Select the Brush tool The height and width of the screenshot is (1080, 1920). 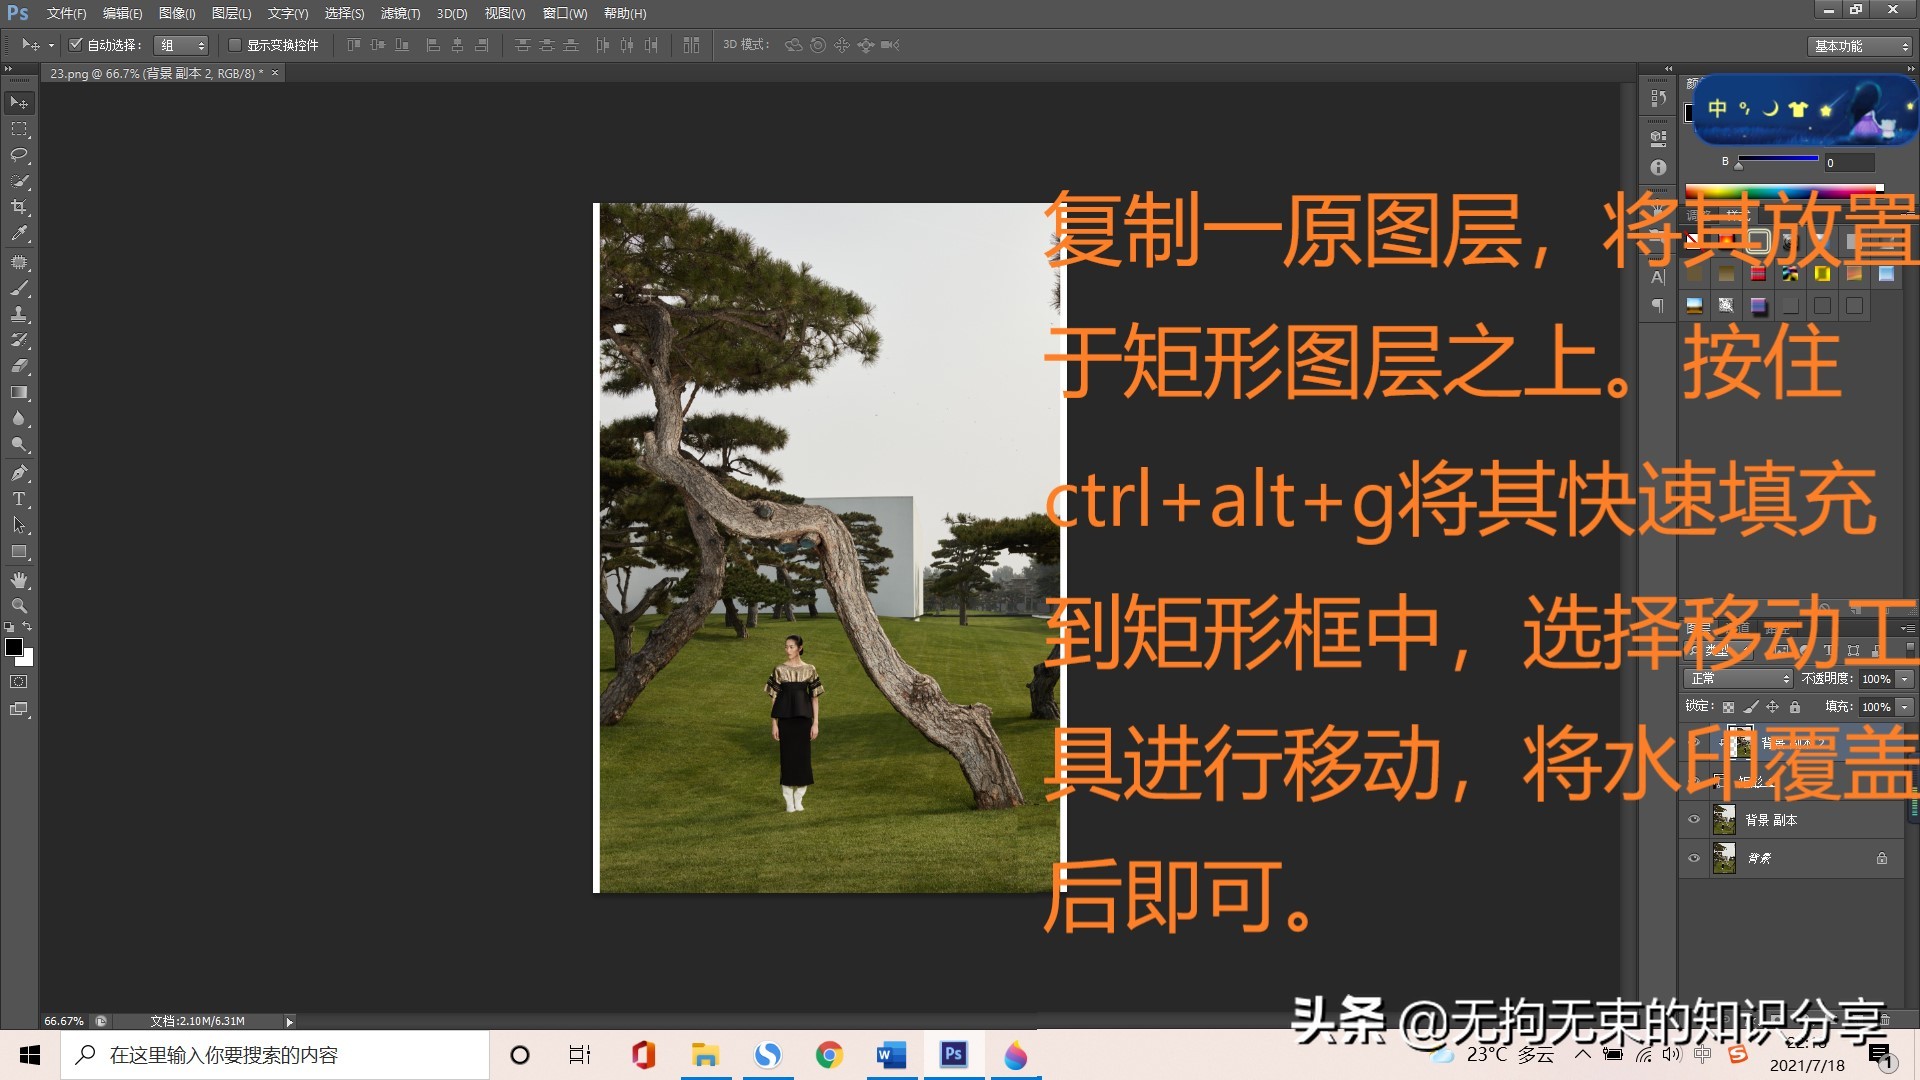coord(18,288)
